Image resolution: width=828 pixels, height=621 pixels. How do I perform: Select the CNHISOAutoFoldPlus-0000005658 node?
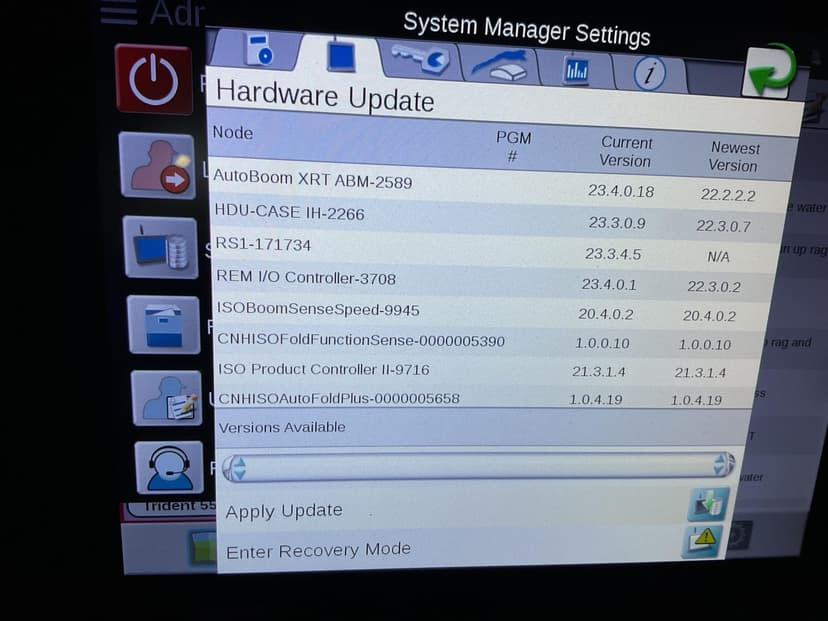338,398
